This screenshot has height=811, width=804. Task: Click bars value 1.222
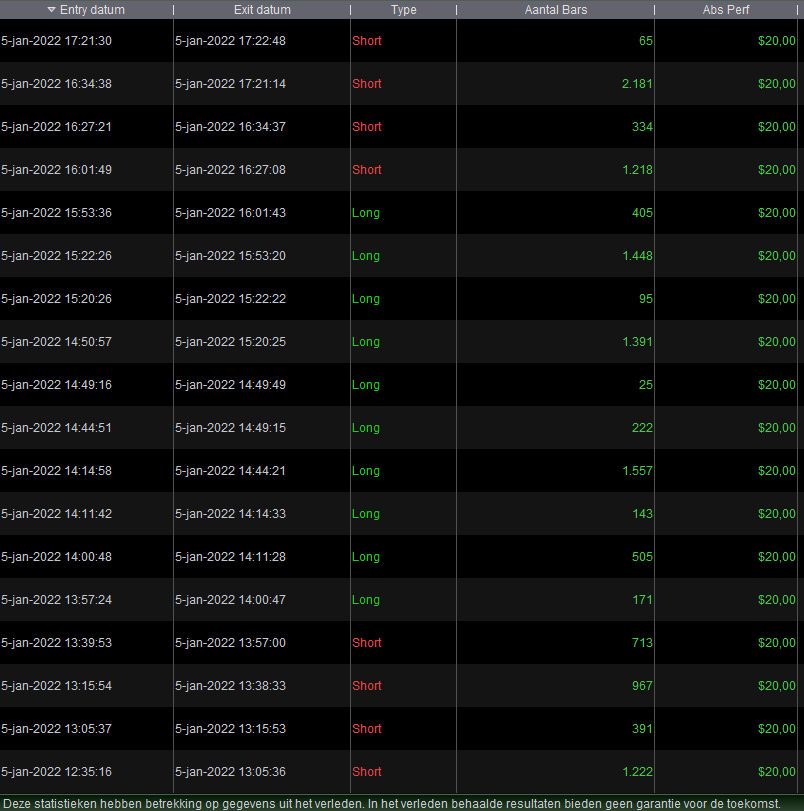(x=637, y=771)
